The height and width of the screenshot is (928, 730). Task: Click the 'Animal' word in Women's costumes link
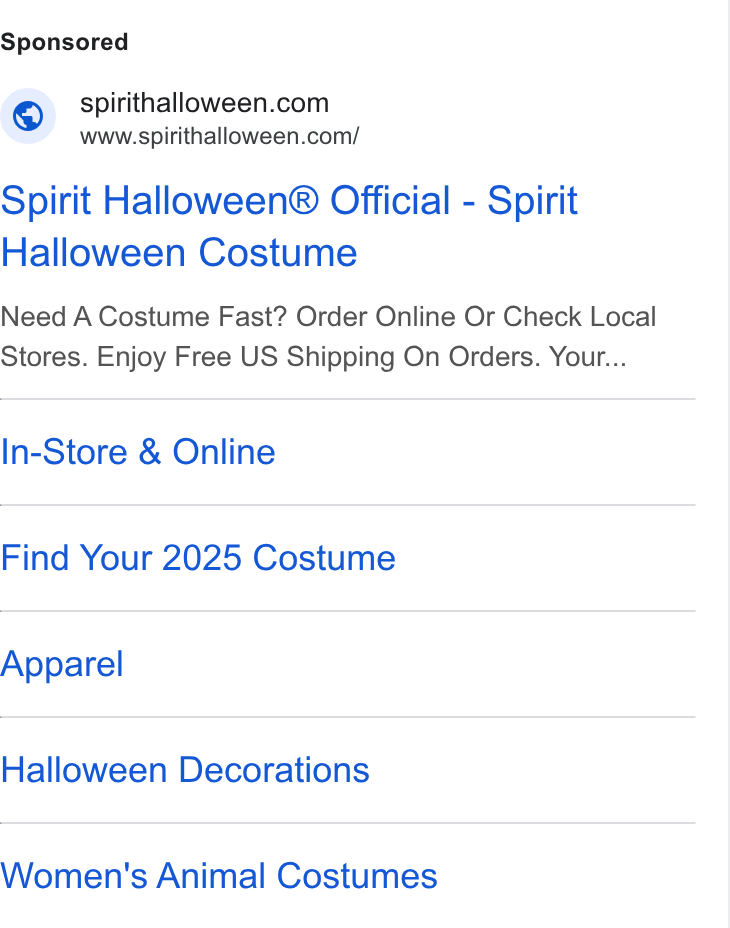pos(211,876)
